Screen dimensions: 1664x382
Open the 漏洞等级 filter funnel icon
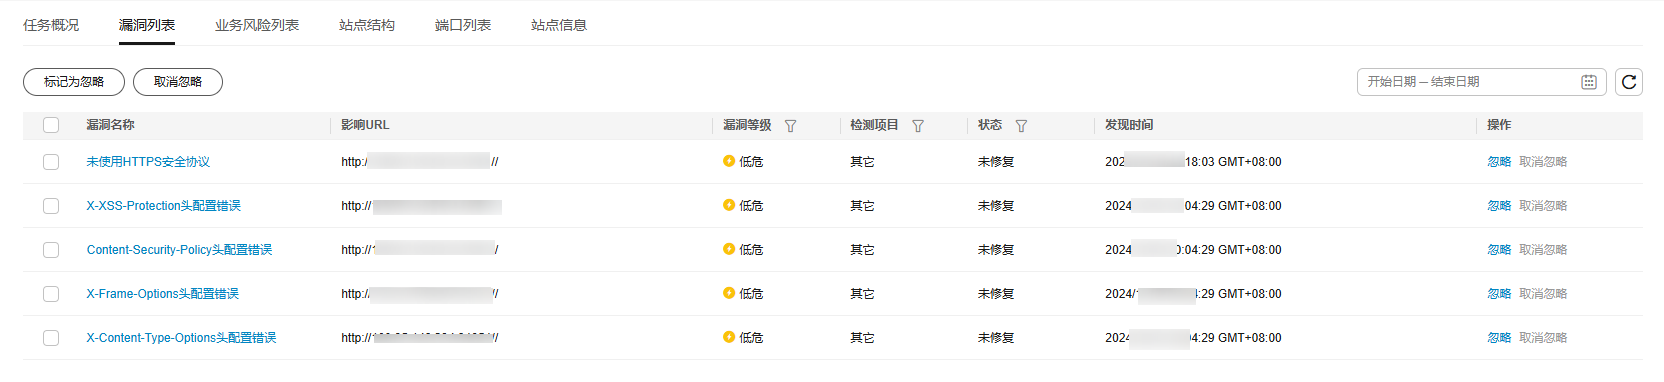tap(791, 126)
